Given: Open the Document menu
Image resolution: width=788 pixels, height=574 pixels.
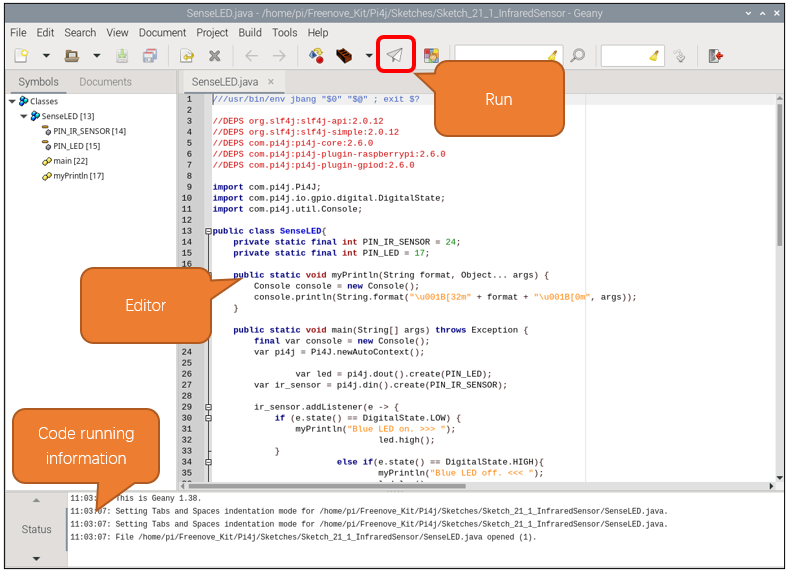Looking at the screenshot, I should tap(162, 33).
